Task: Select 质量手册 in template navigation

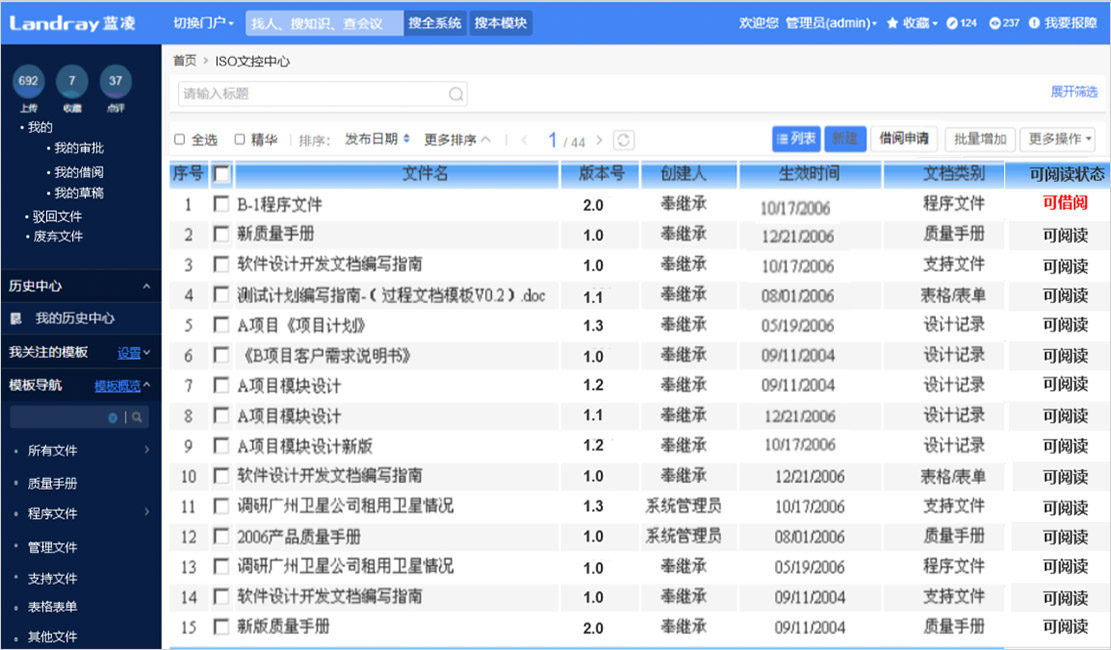Action: tap(52, 483)
